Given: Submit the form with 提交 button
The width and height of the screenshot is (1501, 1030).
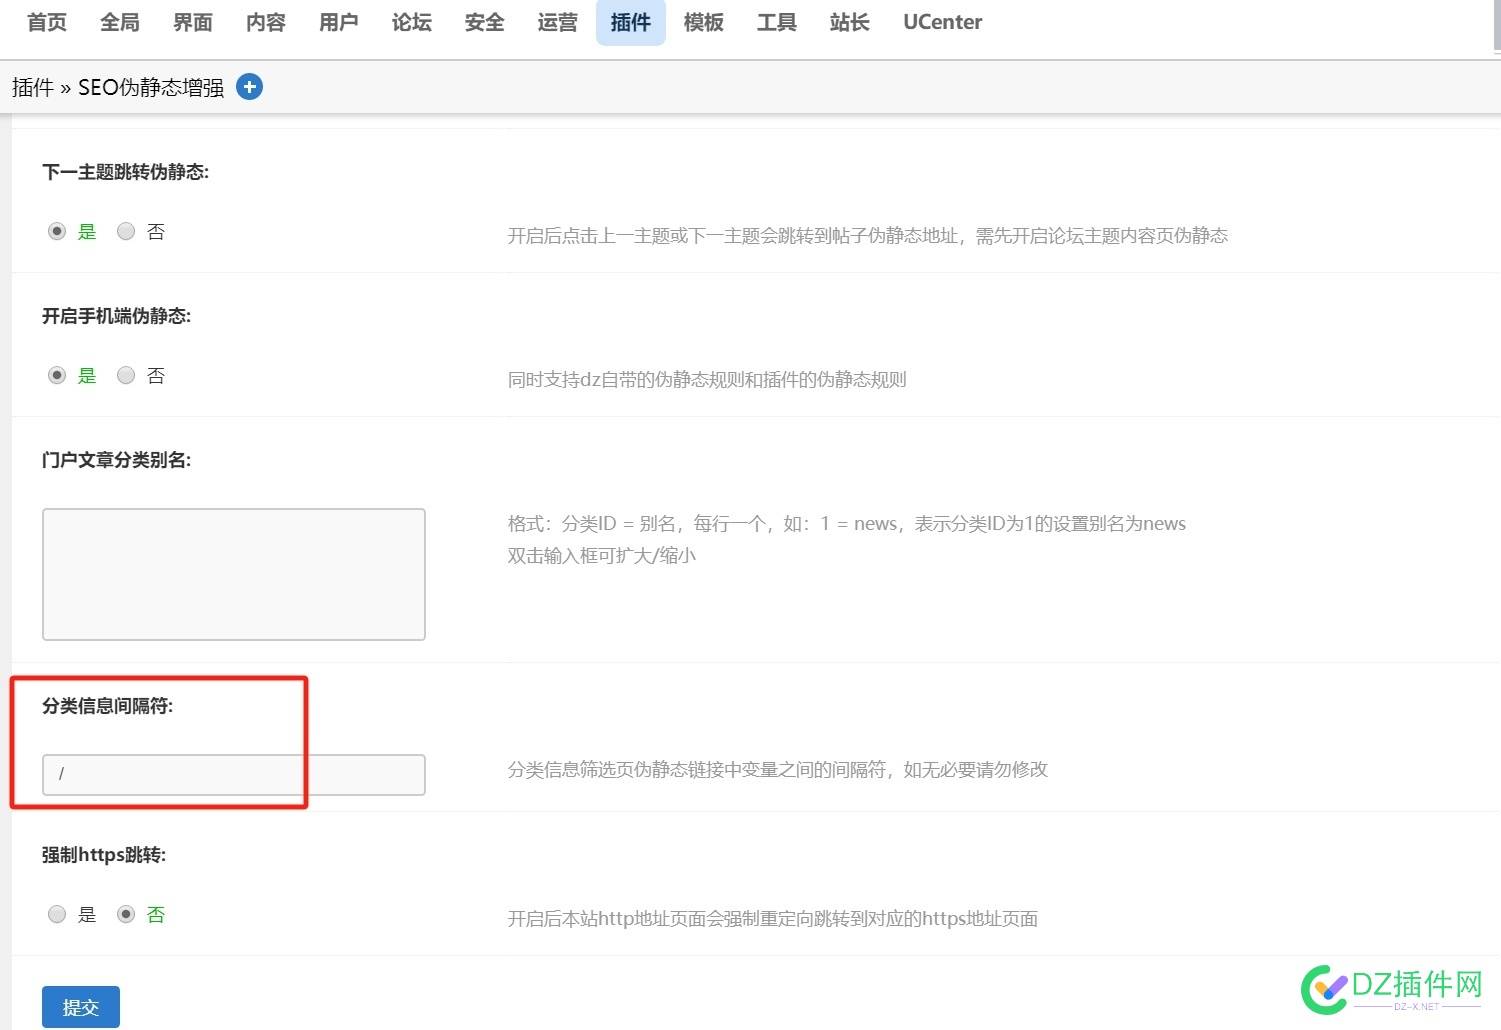Looking at the screenshot, I should [x=81, y=1007].
